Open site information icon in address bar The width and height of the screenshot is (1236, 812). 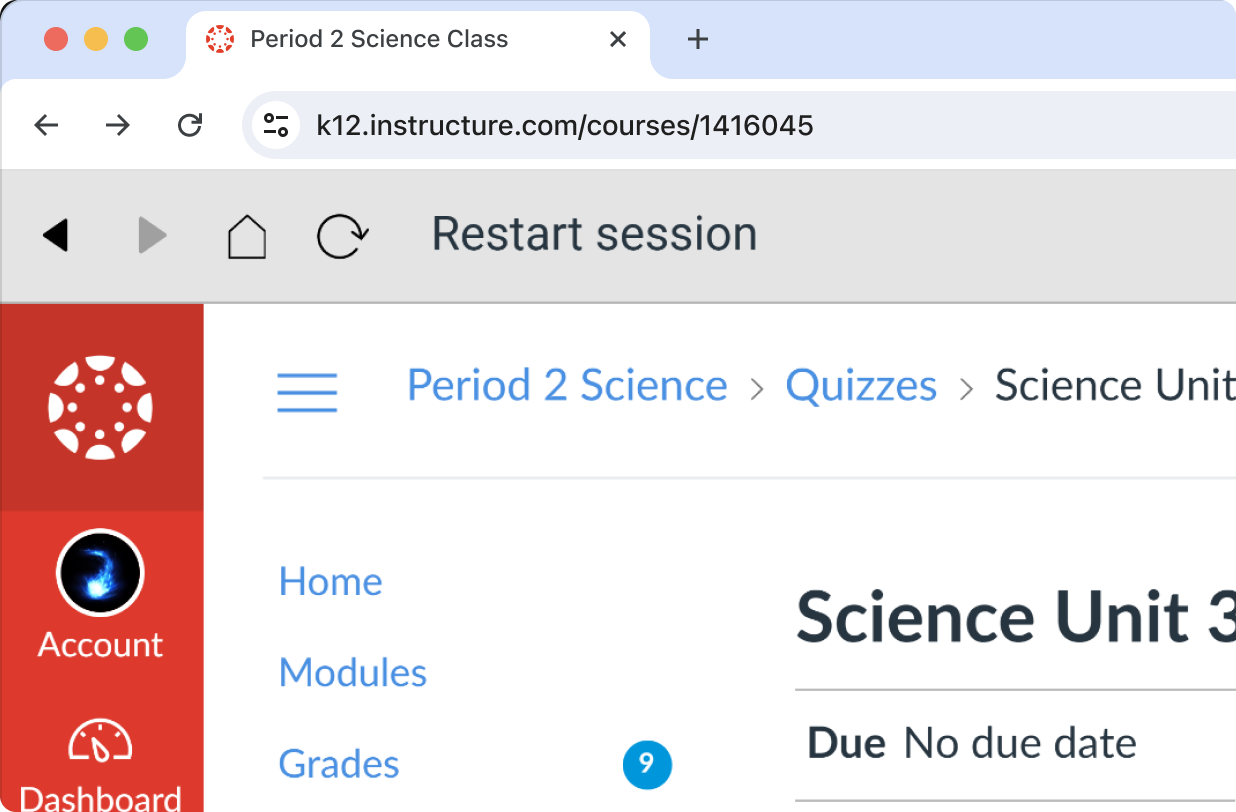[x=275, y=125]
